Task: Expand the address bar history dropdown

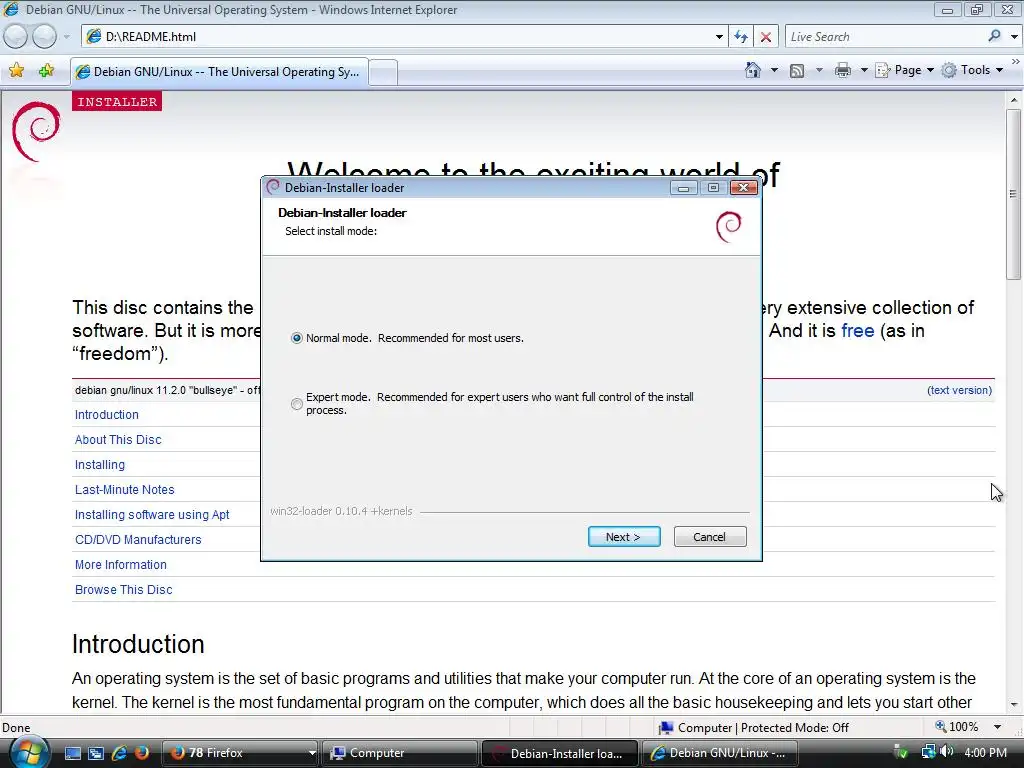Action: click(x=719, y=37)
